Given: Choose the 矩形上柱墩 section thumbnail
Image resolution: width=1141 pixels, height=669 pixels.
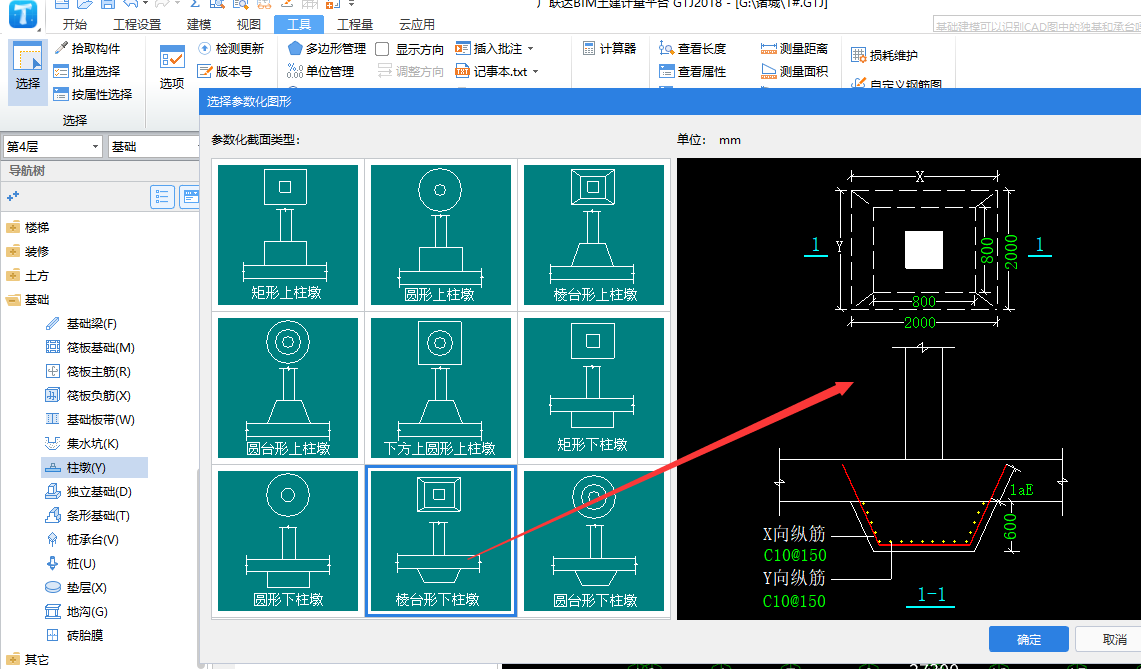Looking at the screenshot, I should click(x=287, y=234).
